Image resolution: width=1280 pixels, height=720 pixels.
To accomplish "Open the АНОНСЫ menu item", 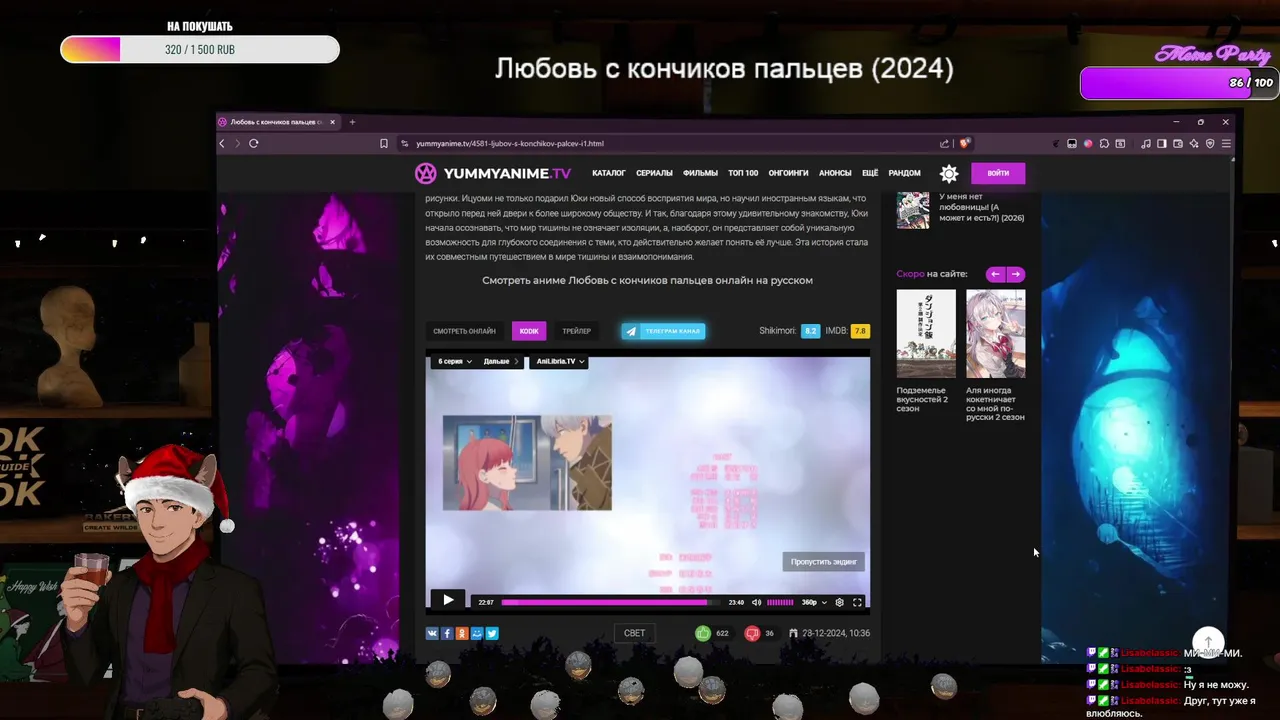I will tap(835, 173).
